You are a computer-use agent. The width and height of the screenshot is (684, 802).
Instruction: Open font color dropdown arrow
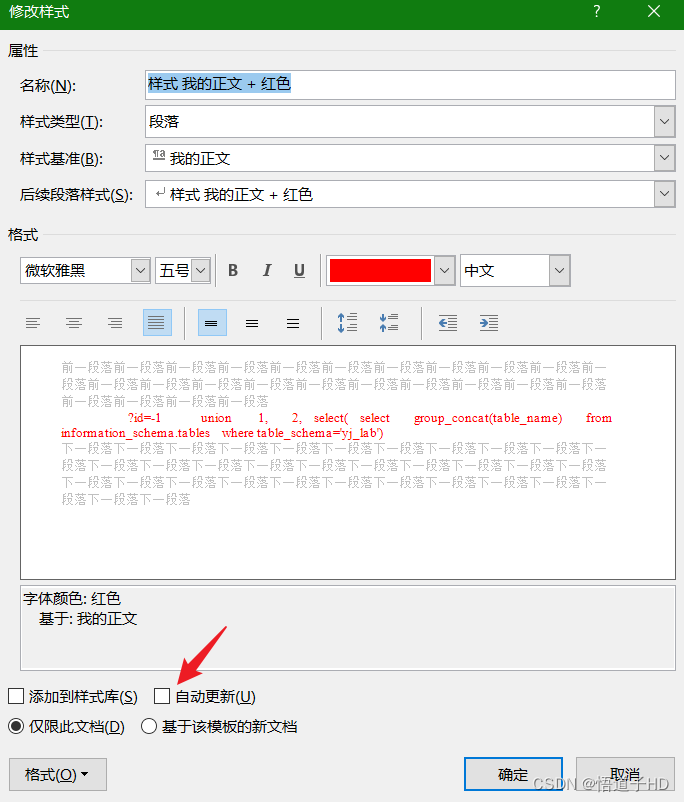(x=444, y=271)
